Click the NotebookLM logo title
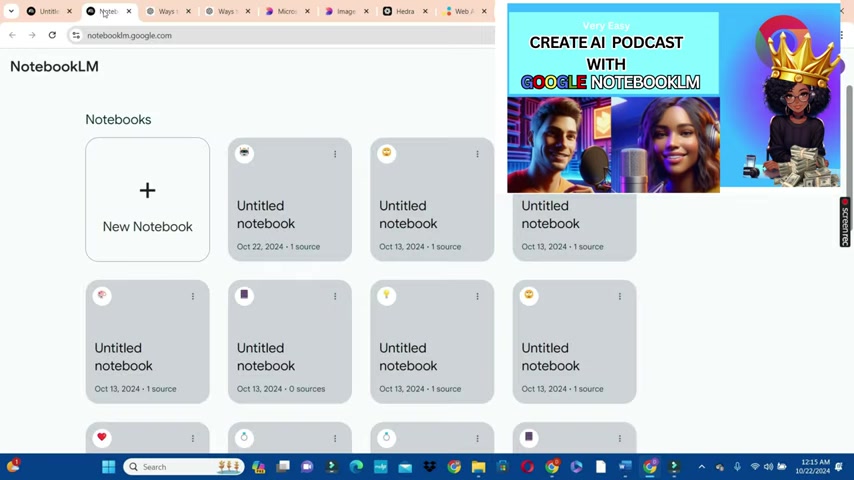Screen dimensions: 854x480 click(54, 66)
